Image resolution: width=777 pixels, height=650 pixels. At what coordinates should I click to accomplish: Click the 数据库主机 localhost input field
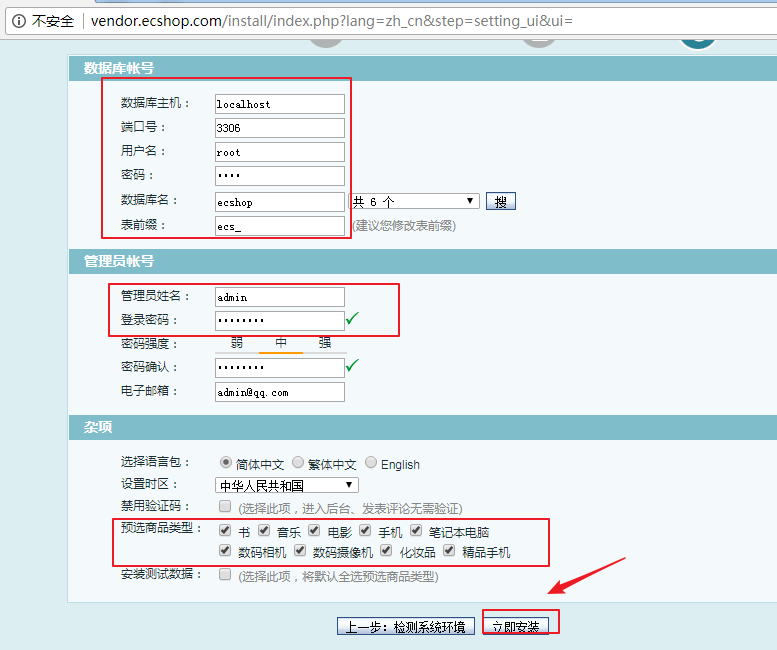279,103
